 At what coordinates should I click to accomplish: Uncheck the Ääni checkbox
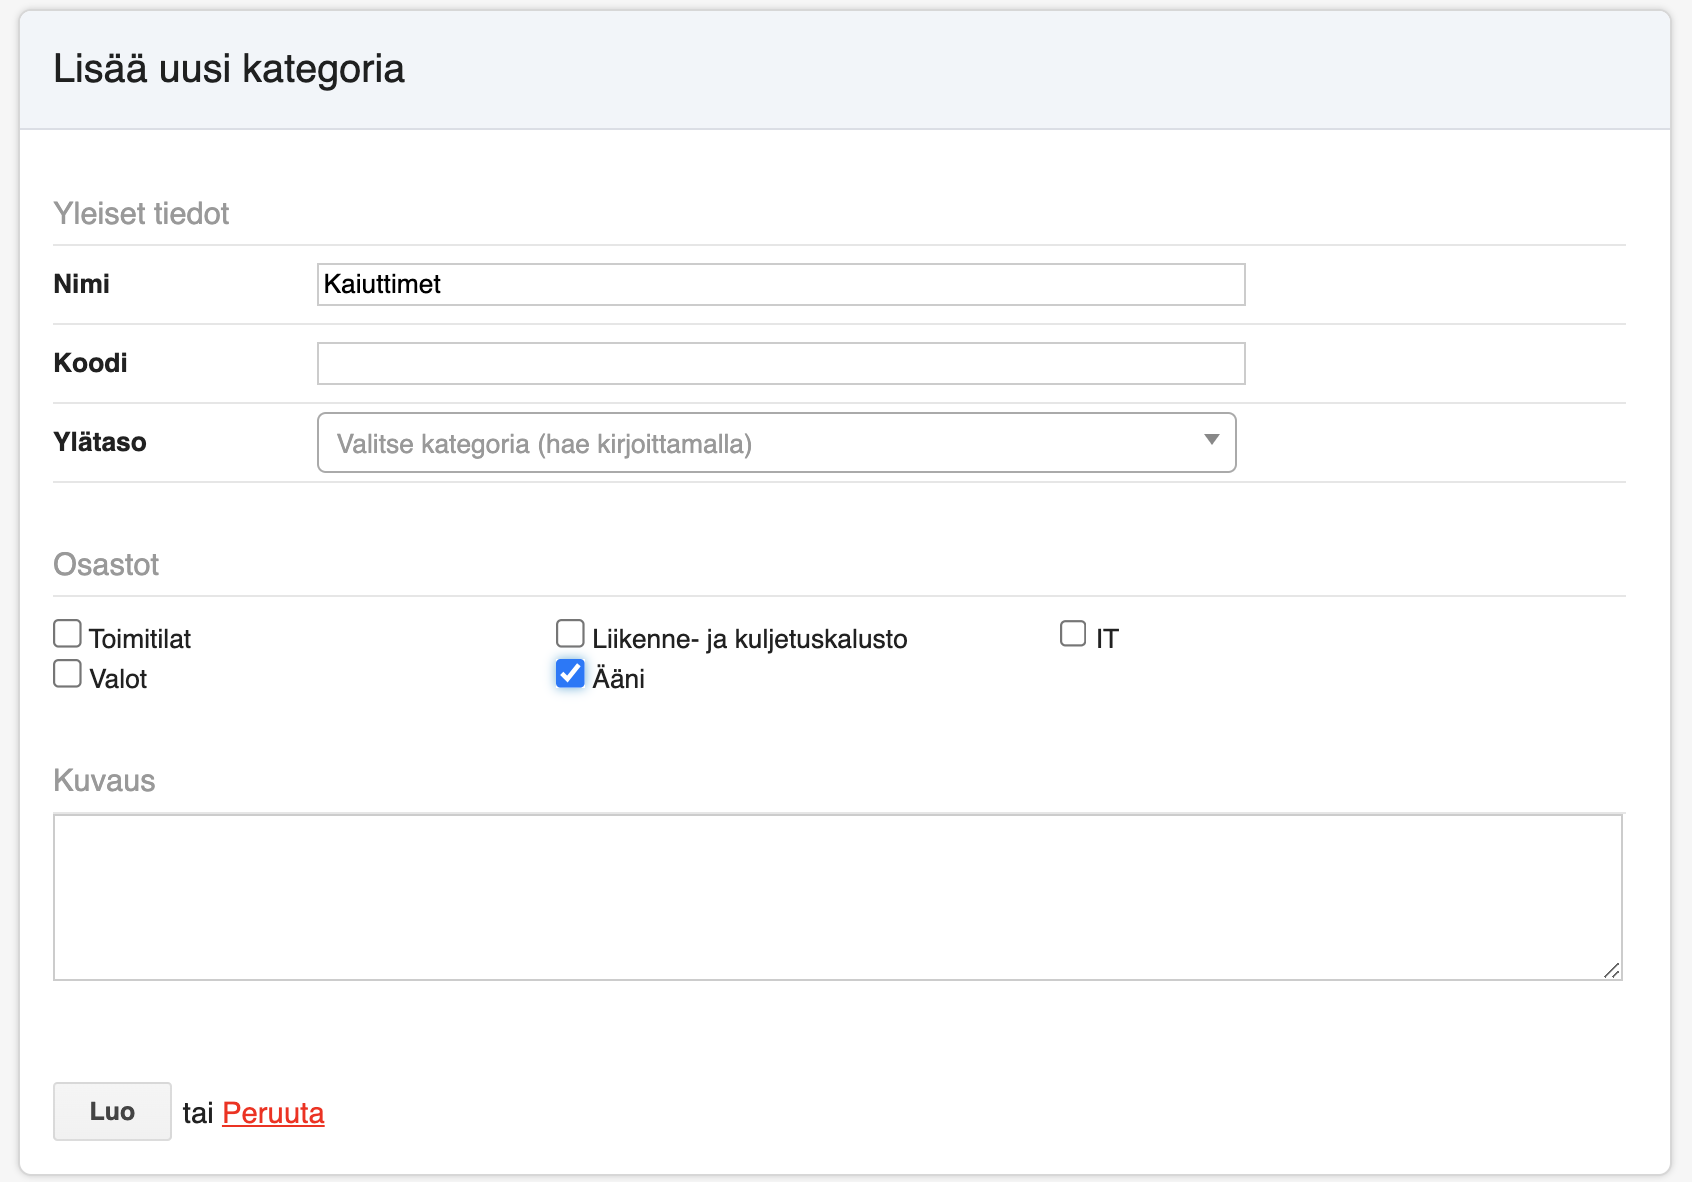click(x=570, y=674)
